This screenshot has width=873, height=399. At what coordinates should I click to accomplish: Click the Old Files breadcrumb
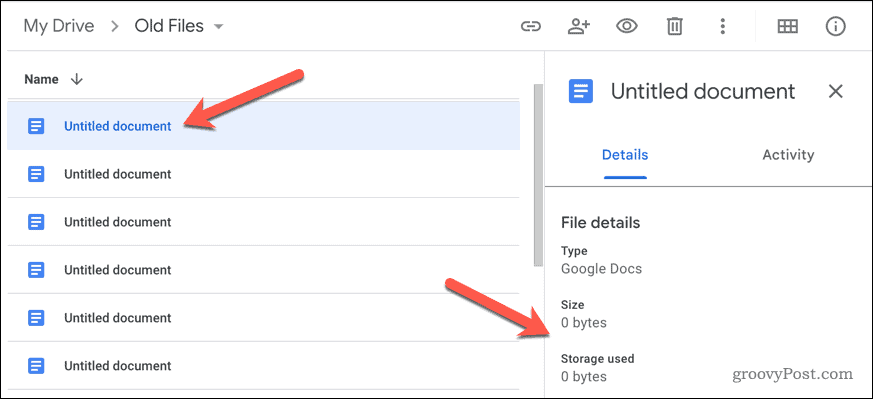click(169, 26)
